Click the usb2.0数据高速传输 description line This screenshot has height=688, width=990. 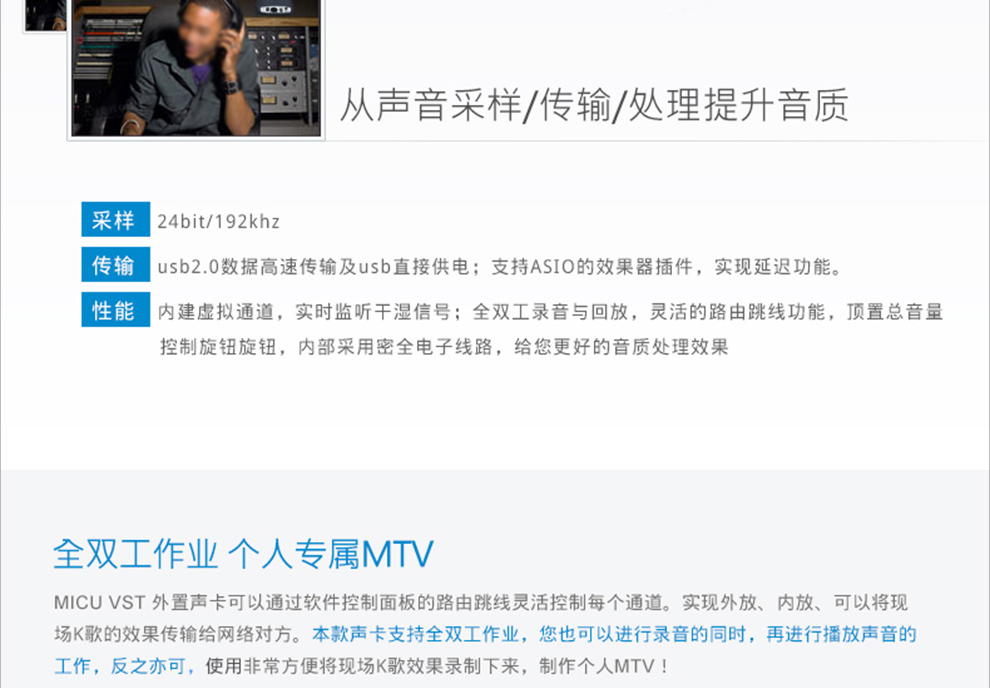(500, 267)
